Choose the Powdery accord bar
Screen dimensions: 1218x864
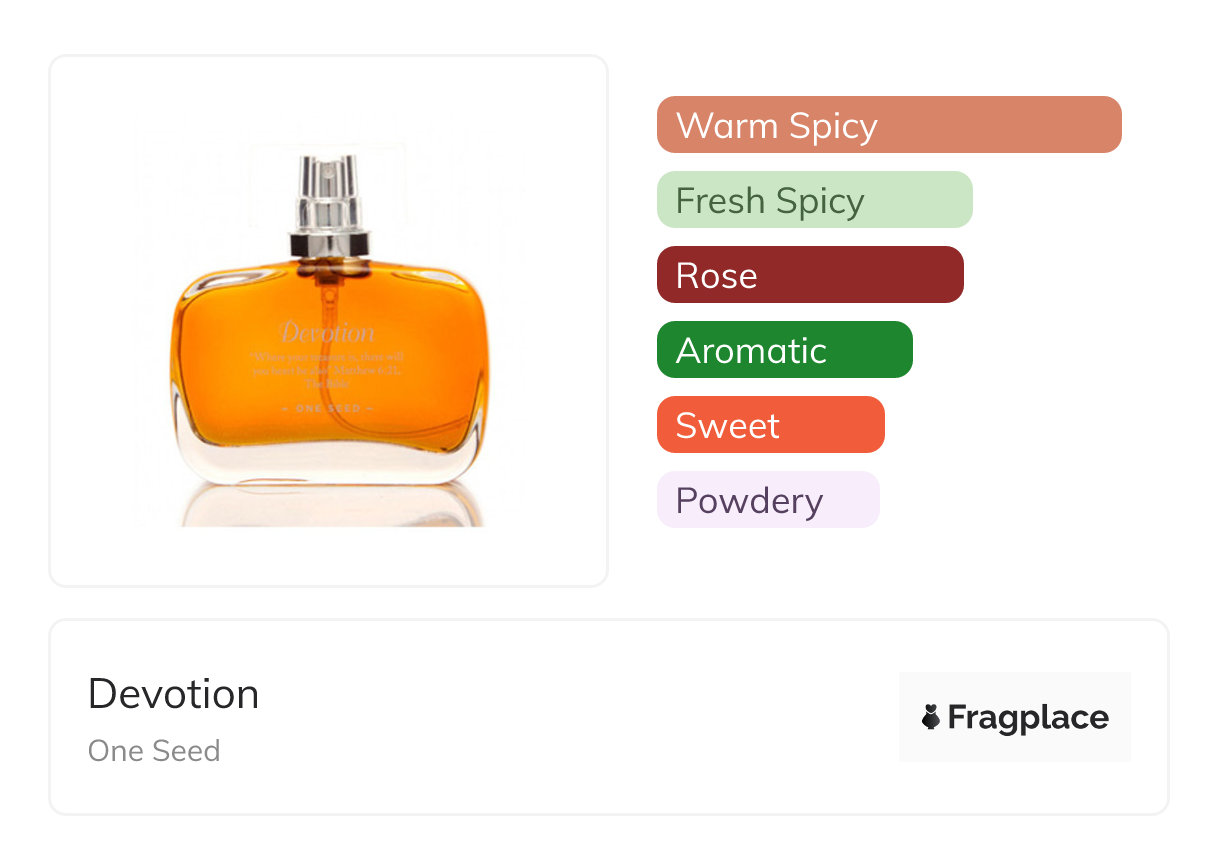click(768, 500)
